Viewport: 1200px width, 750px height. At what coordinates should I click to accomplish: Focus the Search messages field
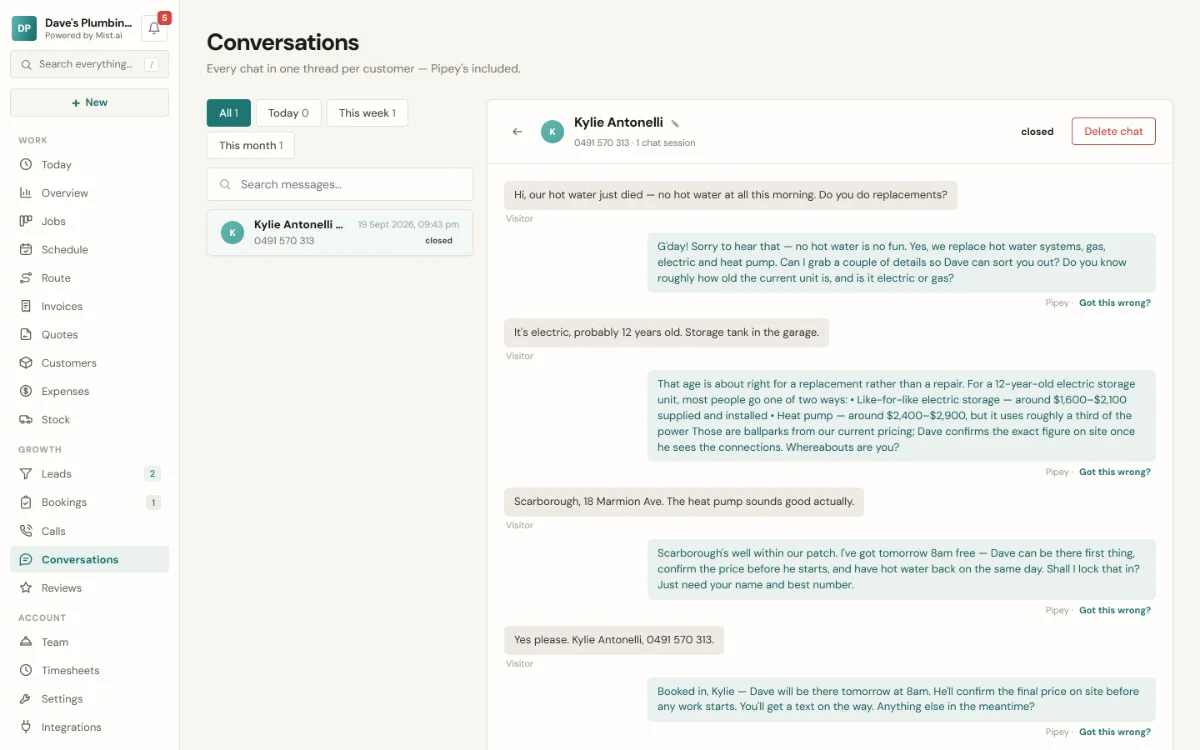(x=340, y=184)
